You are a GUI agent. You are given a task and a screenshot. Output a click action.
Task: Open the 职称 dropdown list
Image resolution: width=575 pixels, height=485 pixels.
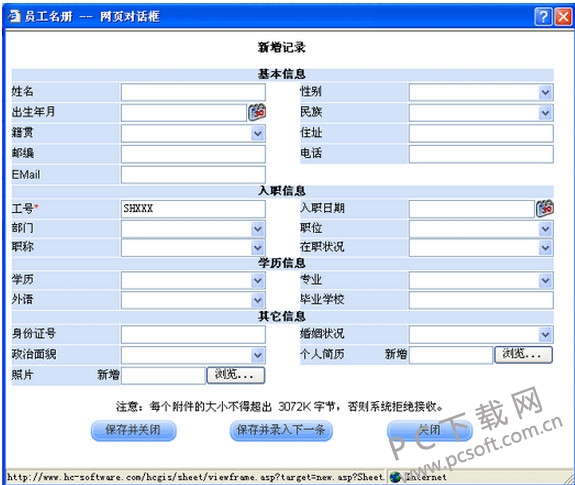[258, 248]
